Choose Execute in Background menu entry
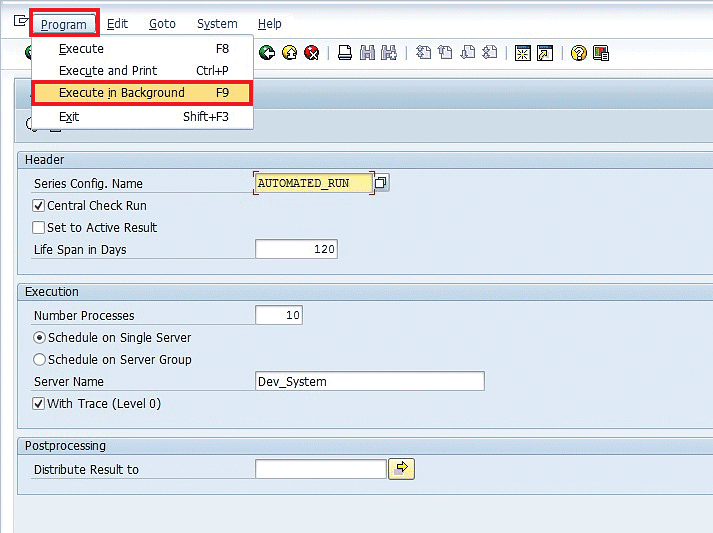This screenshot has width=713, height=533. coord(142,93)
